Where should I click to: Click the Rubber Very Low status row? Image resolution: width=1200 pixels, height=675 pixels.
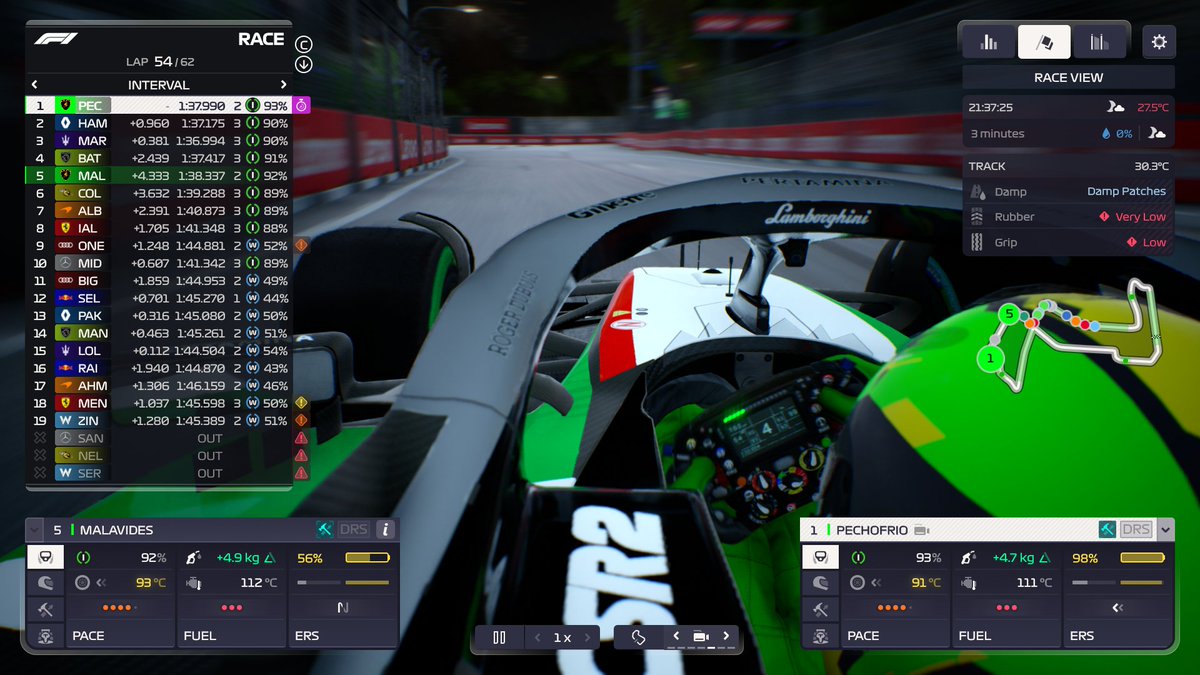[x=1068, y=217]
